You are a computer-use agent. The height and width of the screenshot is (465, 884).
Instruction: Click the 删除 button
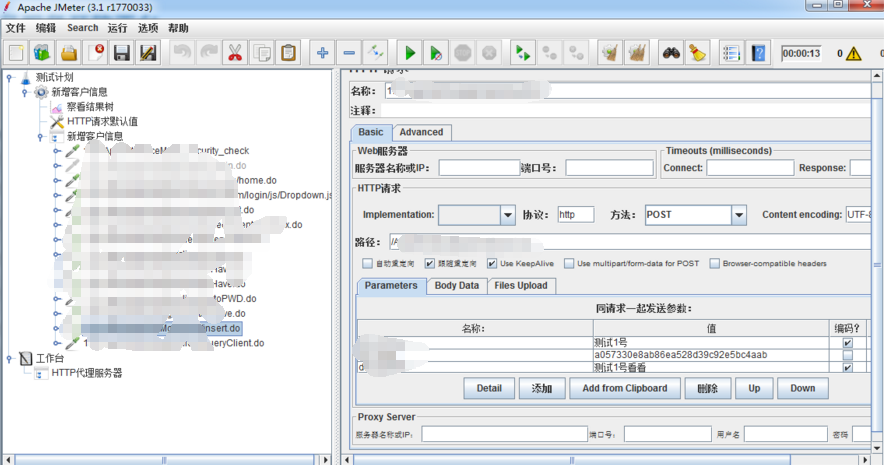click(x=708, y=388)
